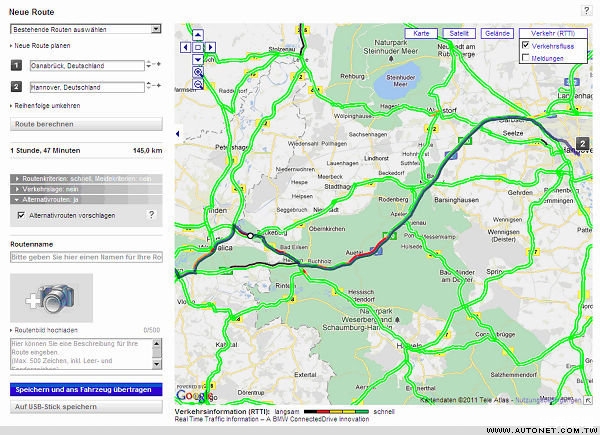Viewport: 600px width, 435px height.
Task: Click the Osnabrück, Deutschland start field
Action: click(87, 65)
